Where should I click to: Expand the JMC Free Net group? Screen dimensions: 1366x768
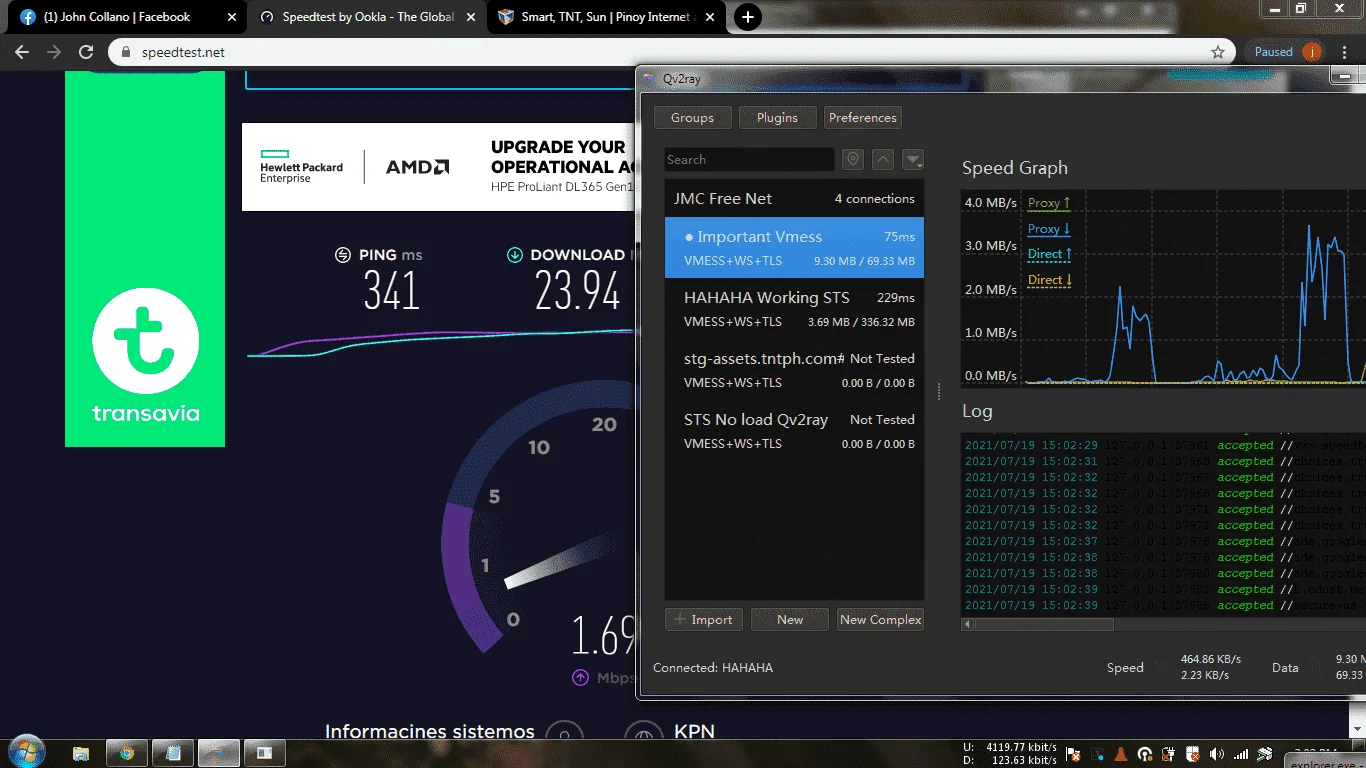point(794,198)
